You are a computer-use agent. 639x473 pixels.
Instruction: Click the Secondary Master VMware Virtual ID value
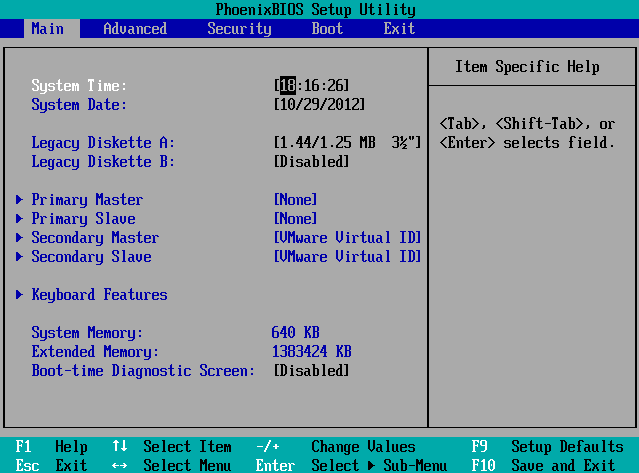tap(347, 238)
